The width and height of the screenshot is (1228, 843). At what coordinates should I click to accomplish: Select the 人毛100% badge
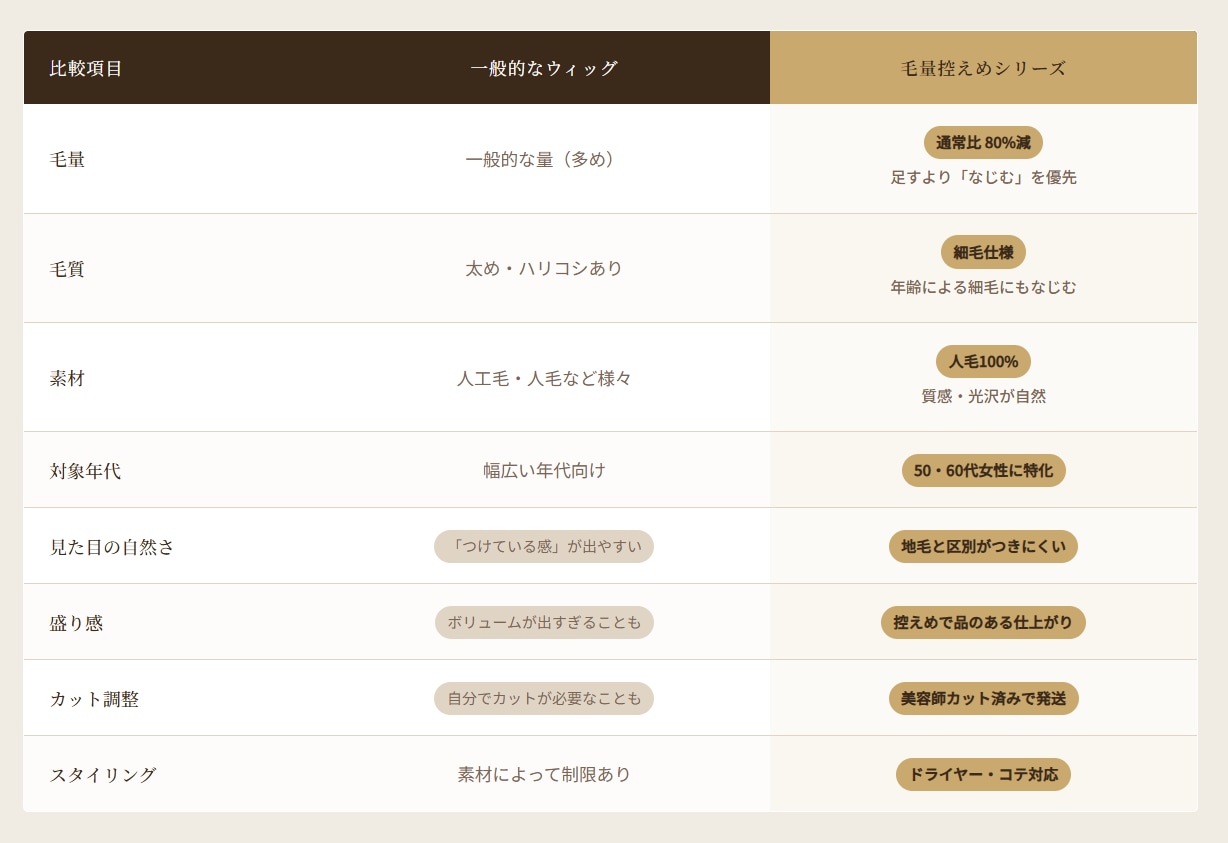point(983,362)
